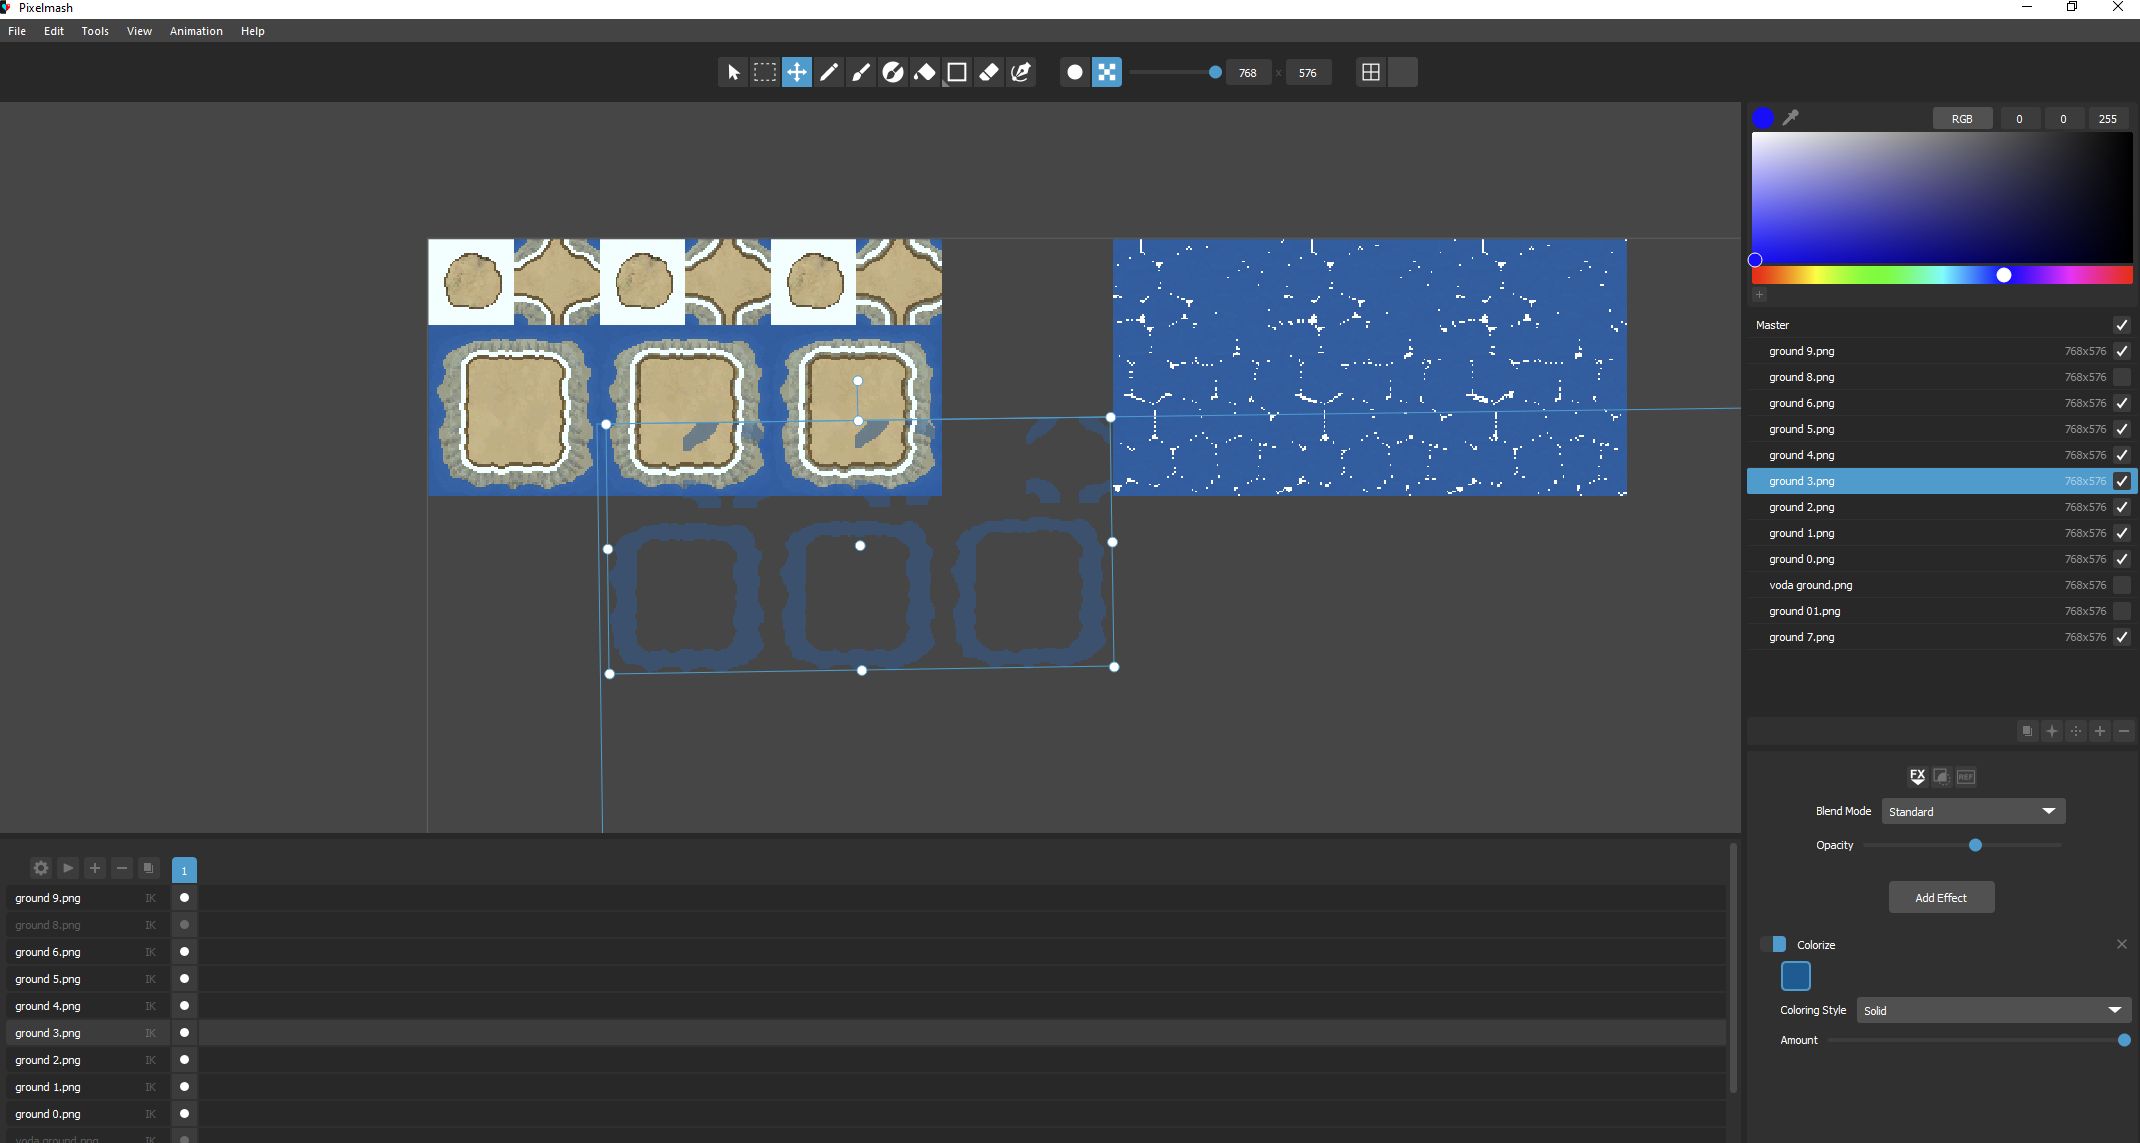Screen dimensions: 2140x1143
Task: Show the ground 8.png layer
Action: coord(2121,377)
